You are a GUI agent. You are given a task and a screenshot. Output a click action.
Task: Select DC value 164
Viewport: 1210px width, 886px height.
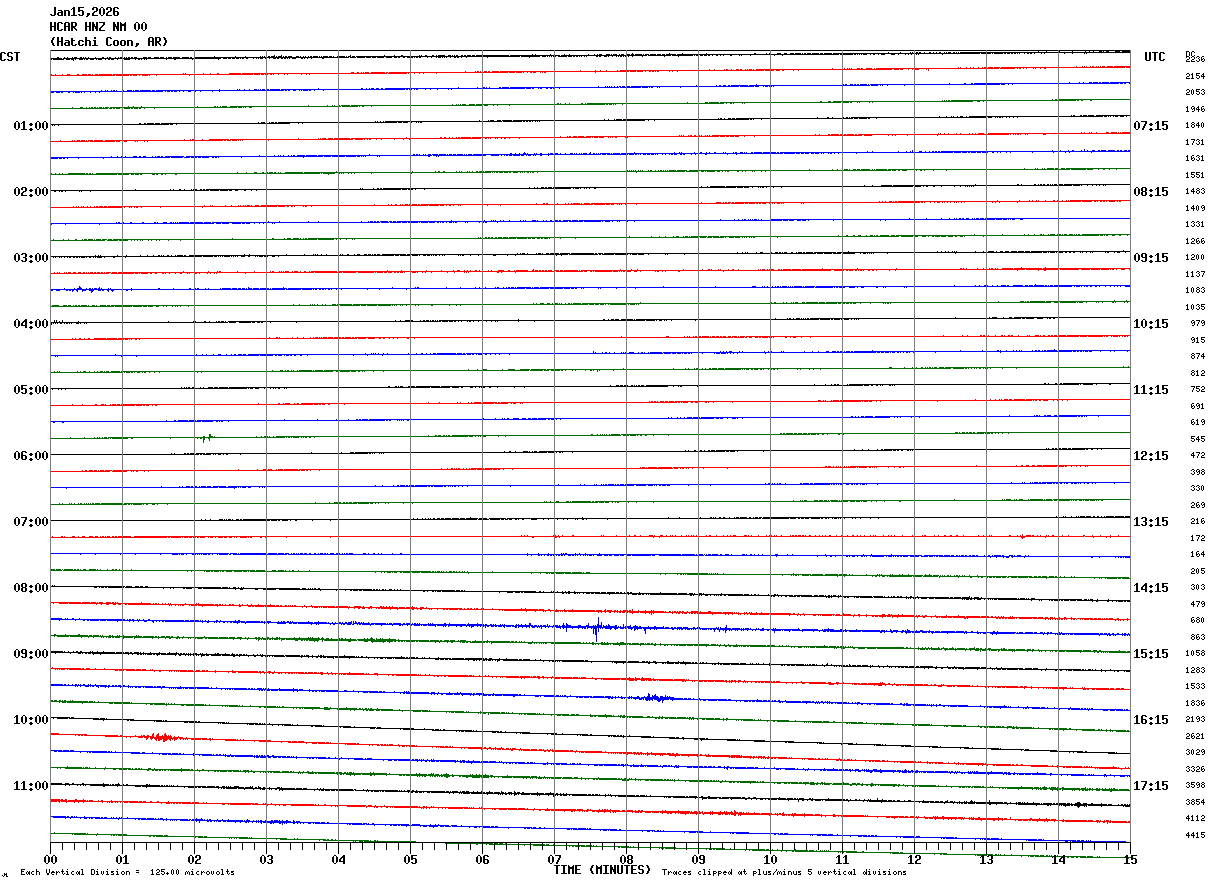tap(1198, 555)
